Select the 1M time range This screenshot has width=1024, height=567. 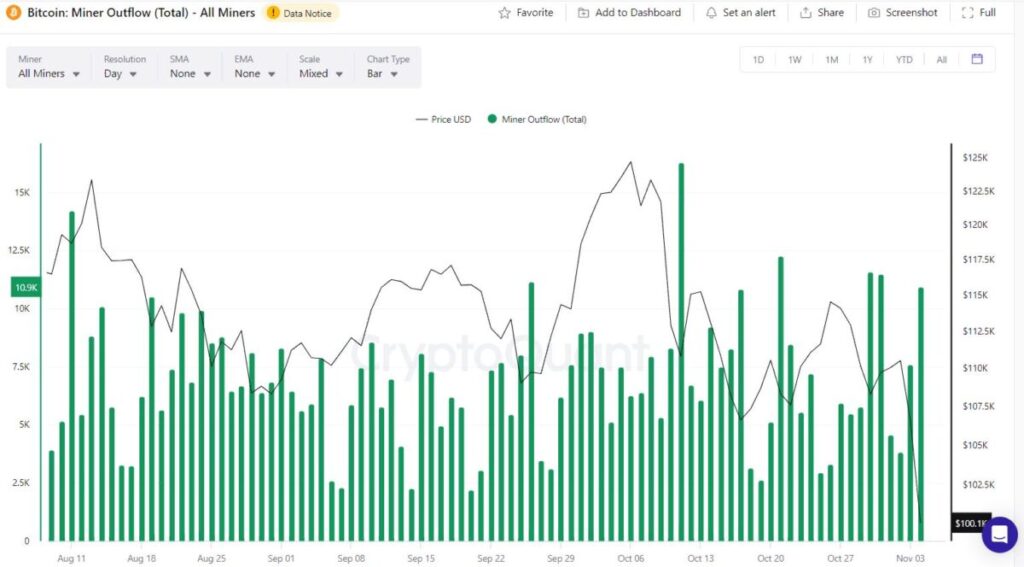(831, 60)
